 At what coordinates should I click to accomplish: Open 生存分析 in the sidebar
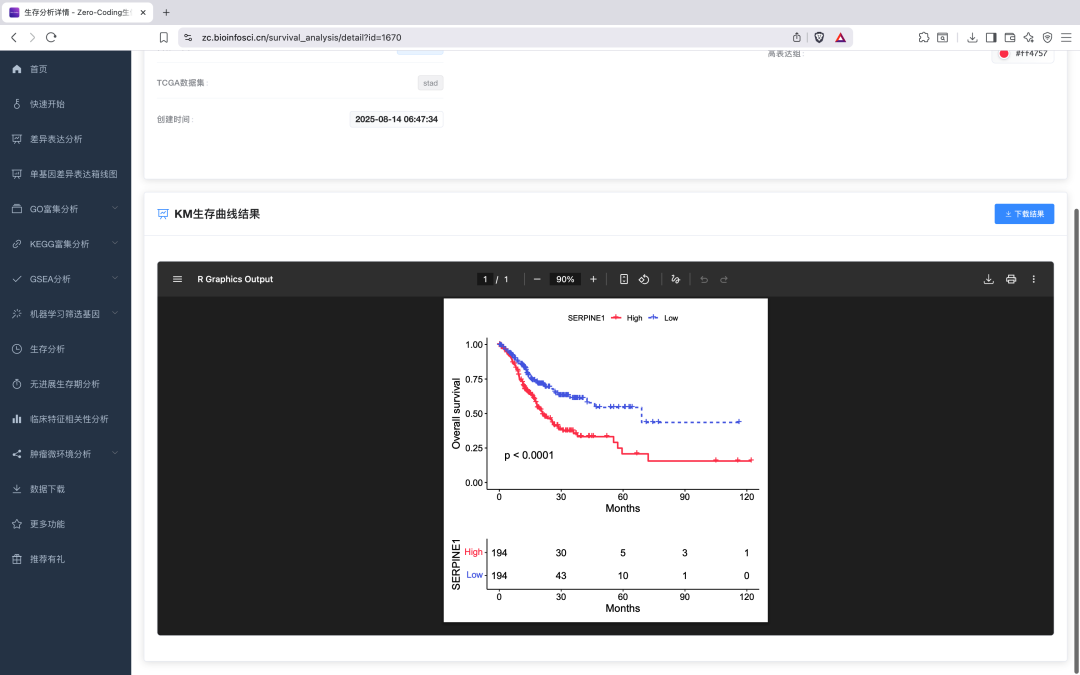pyautogui.click(x=47, y=349)
